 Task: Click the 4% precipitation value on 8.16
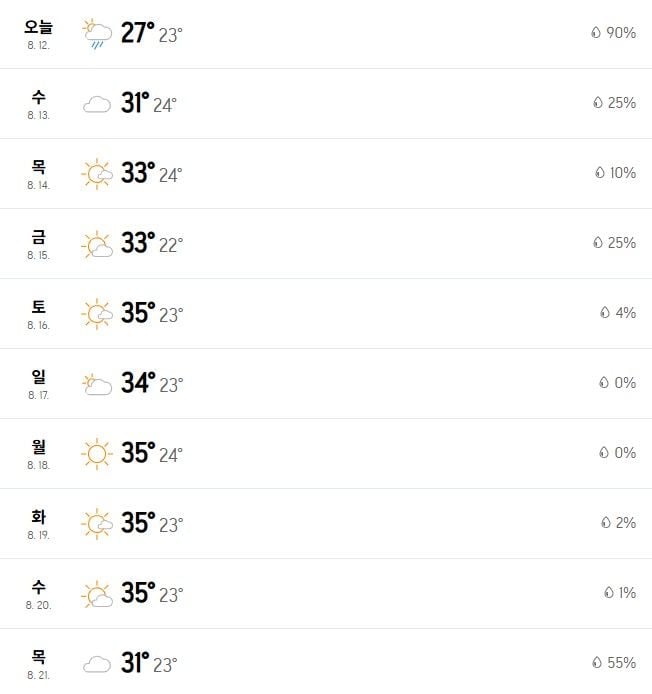[625, 313]
